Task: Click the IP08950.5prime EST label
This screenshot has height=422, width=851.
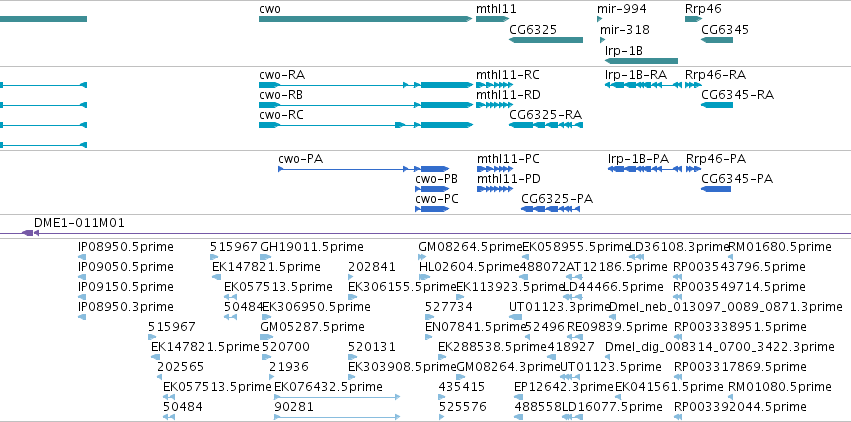Action: (x=126, y=247)
